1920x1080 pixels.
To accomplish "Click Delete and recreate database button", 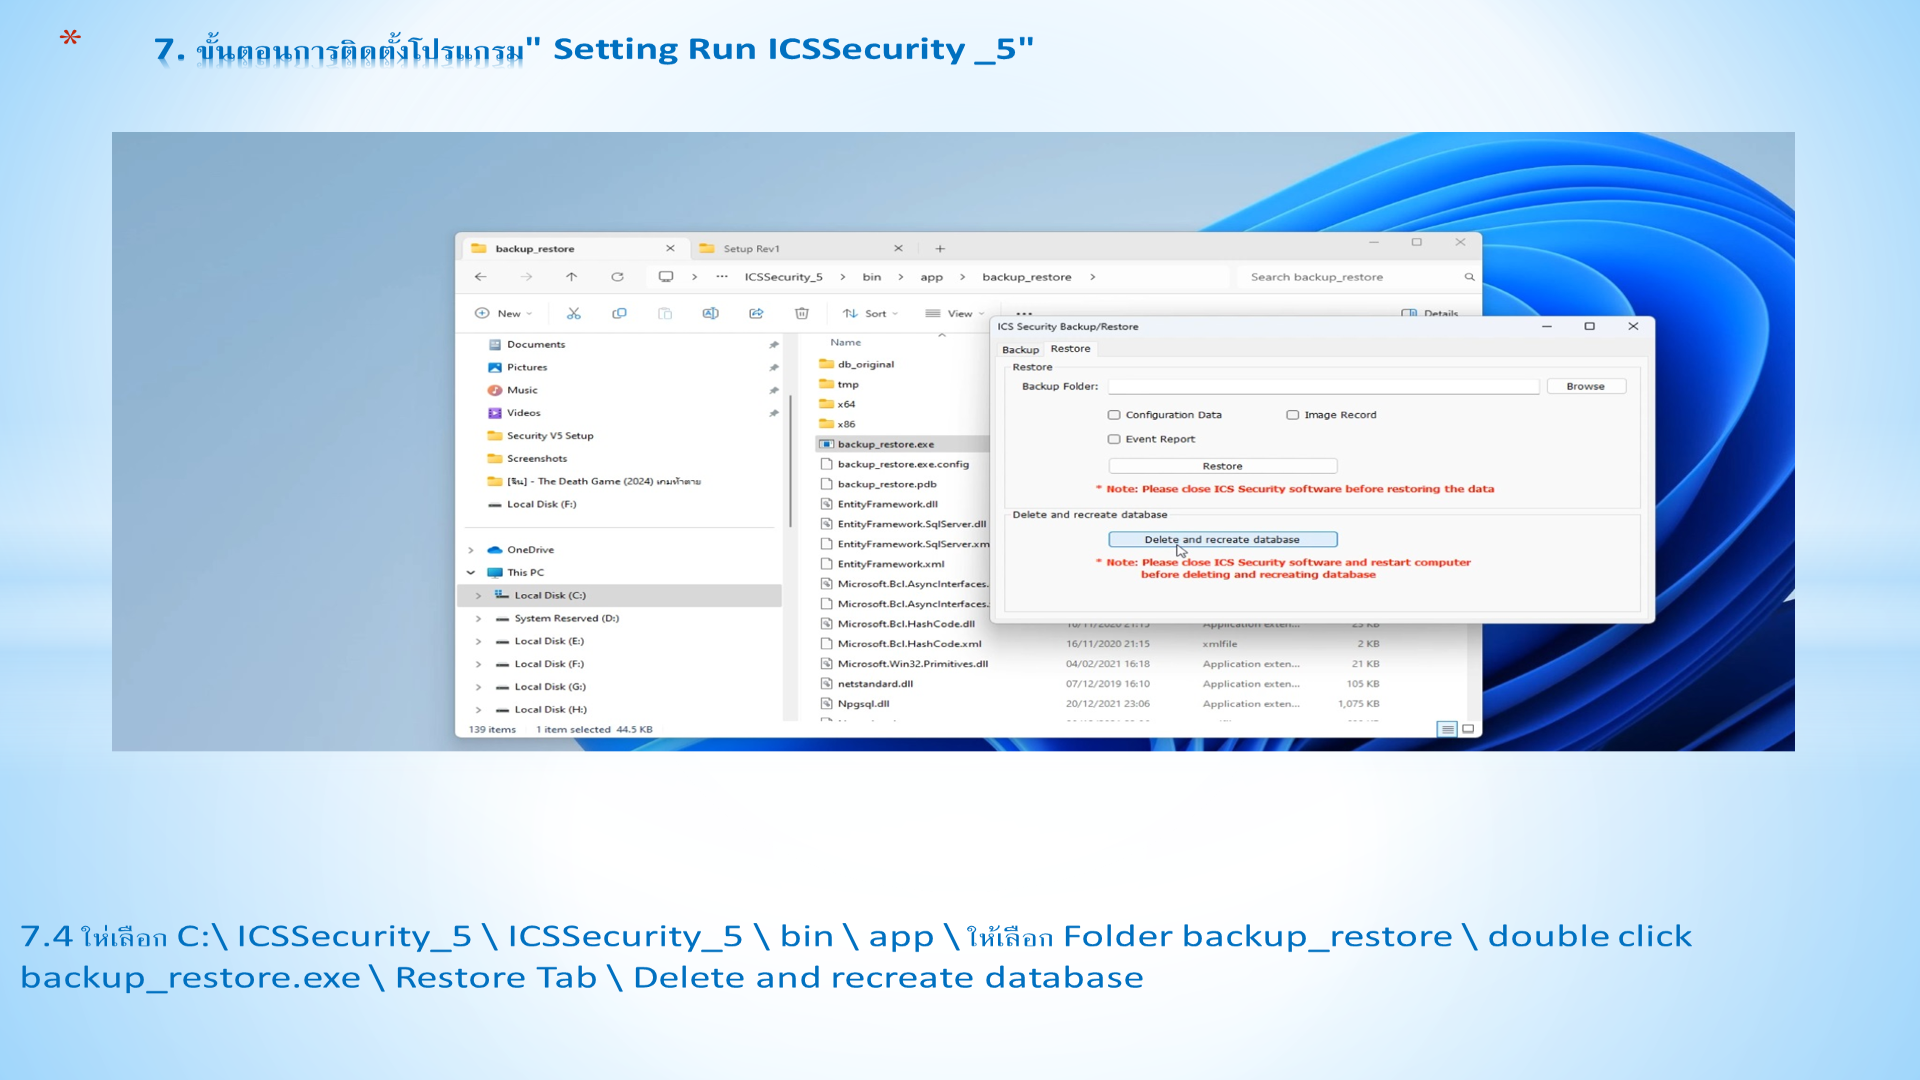I will [x=1222, y=540].
